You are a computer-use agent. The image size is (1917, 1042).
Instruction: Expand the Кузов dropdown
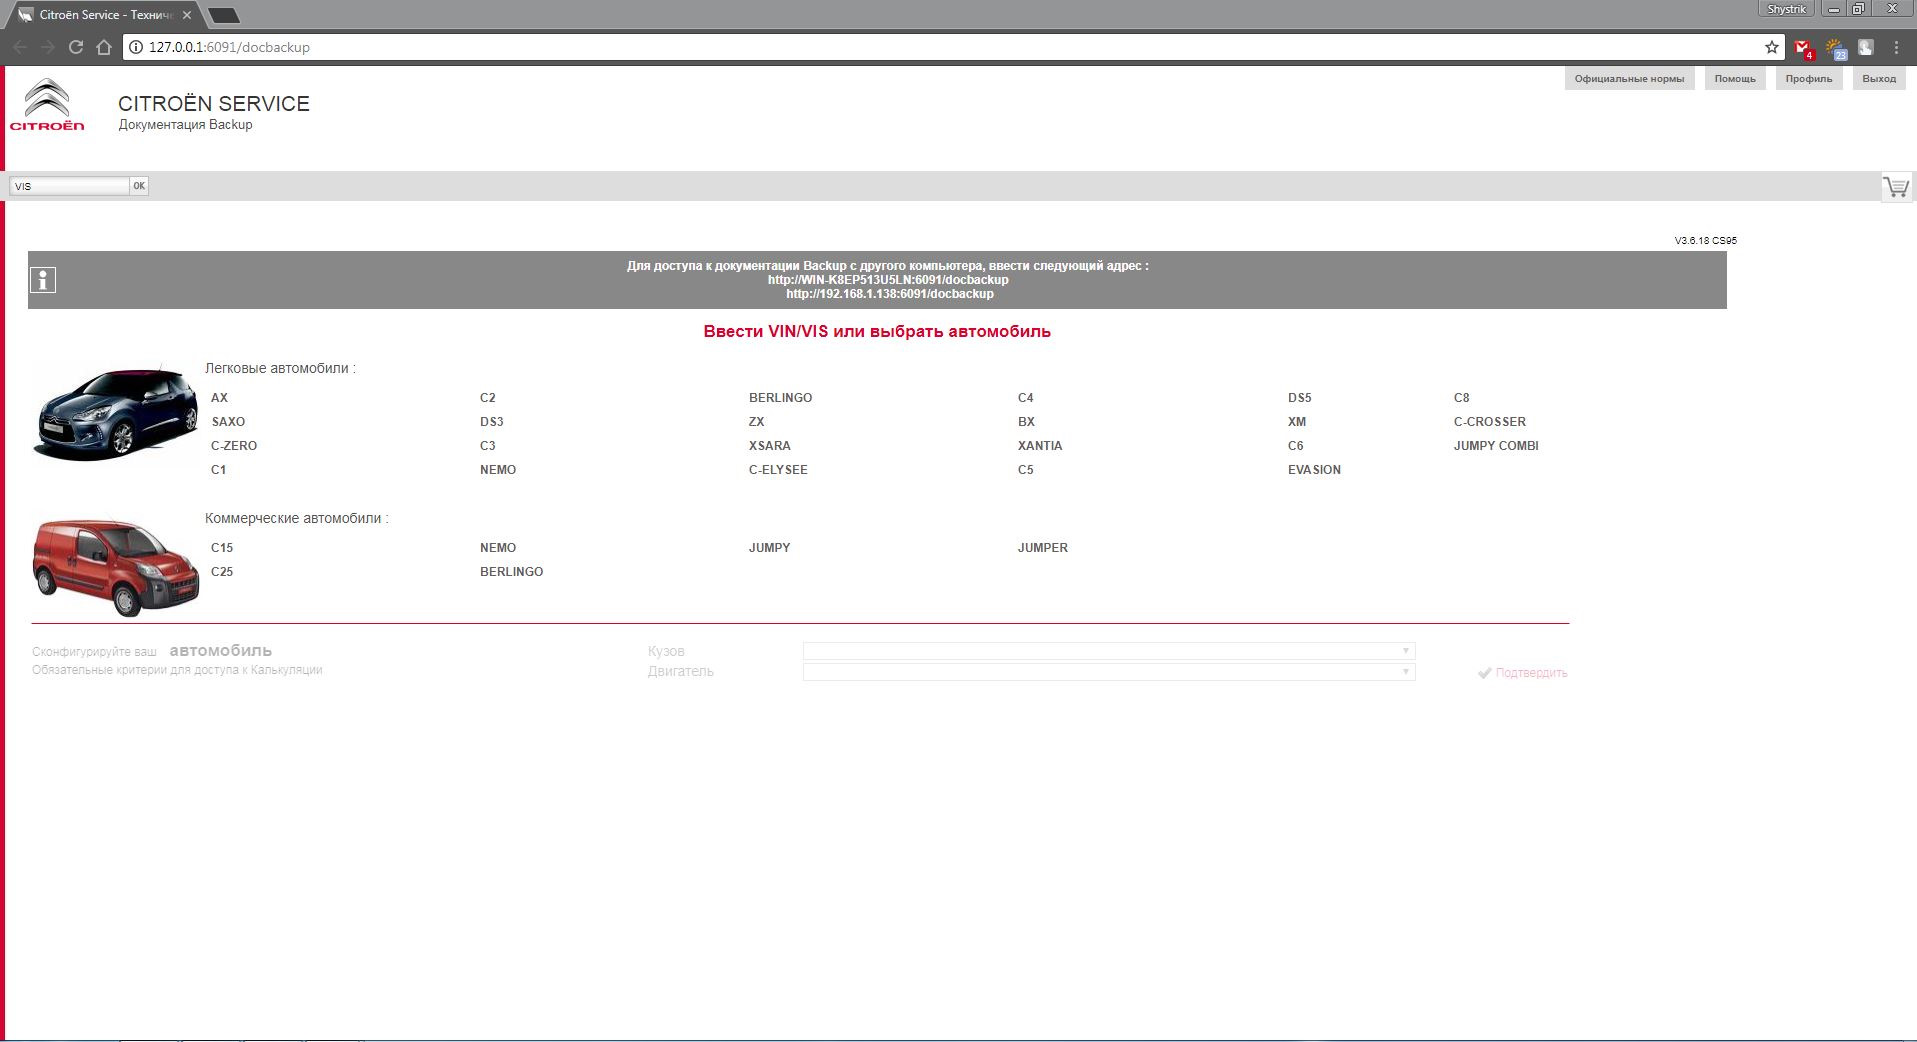point(1108,651)
